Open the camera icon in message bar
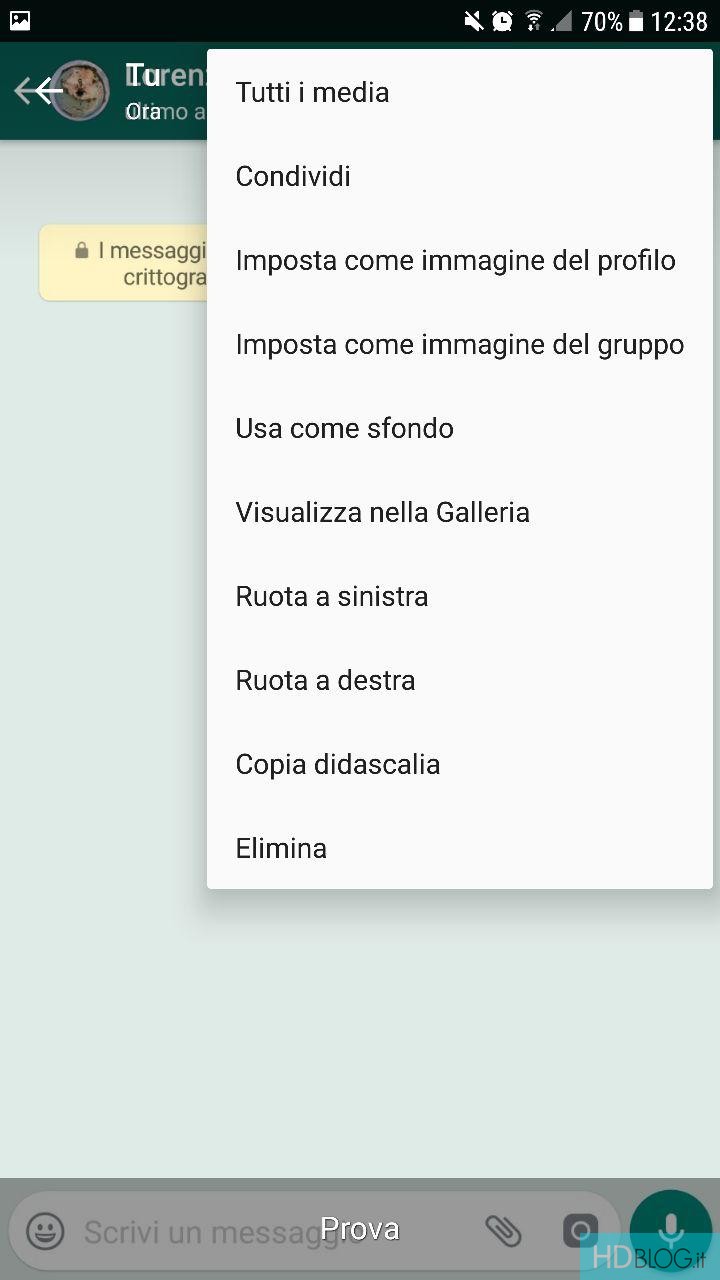Screen dimensions: 720x1280 [580, 1231]
